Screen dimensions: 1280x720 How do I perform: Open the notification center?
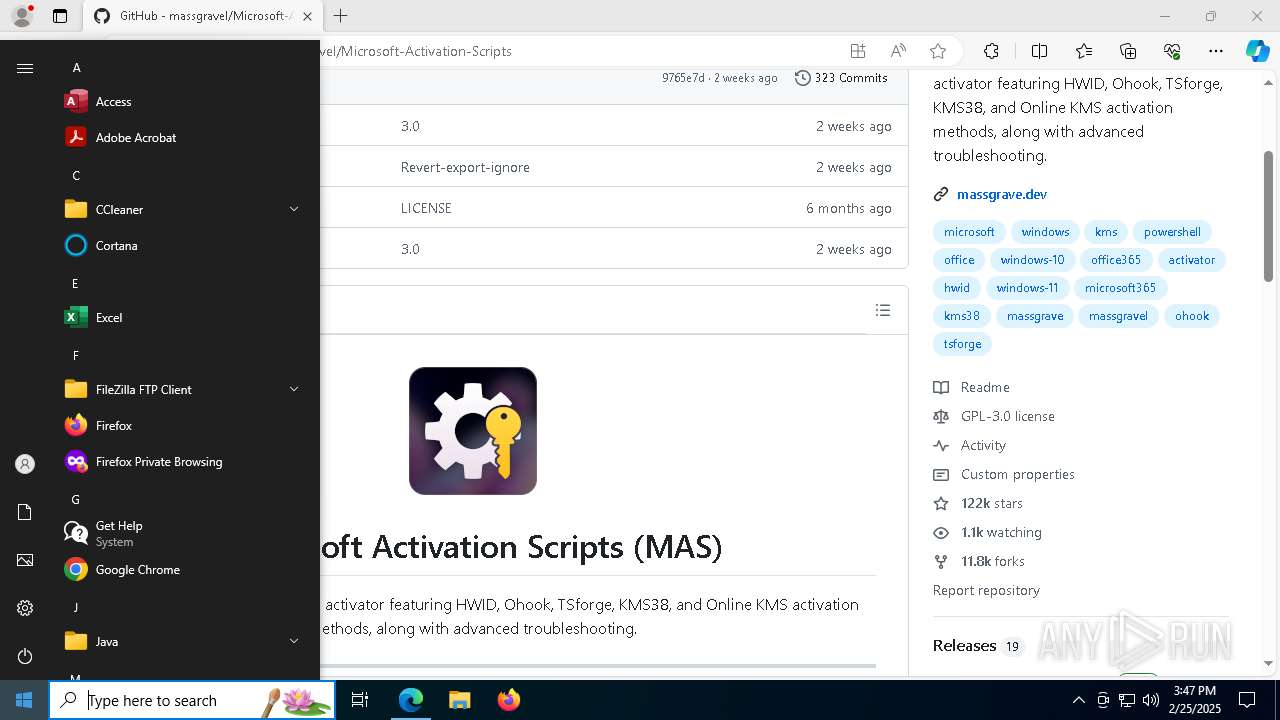[x=1247, y=700]
